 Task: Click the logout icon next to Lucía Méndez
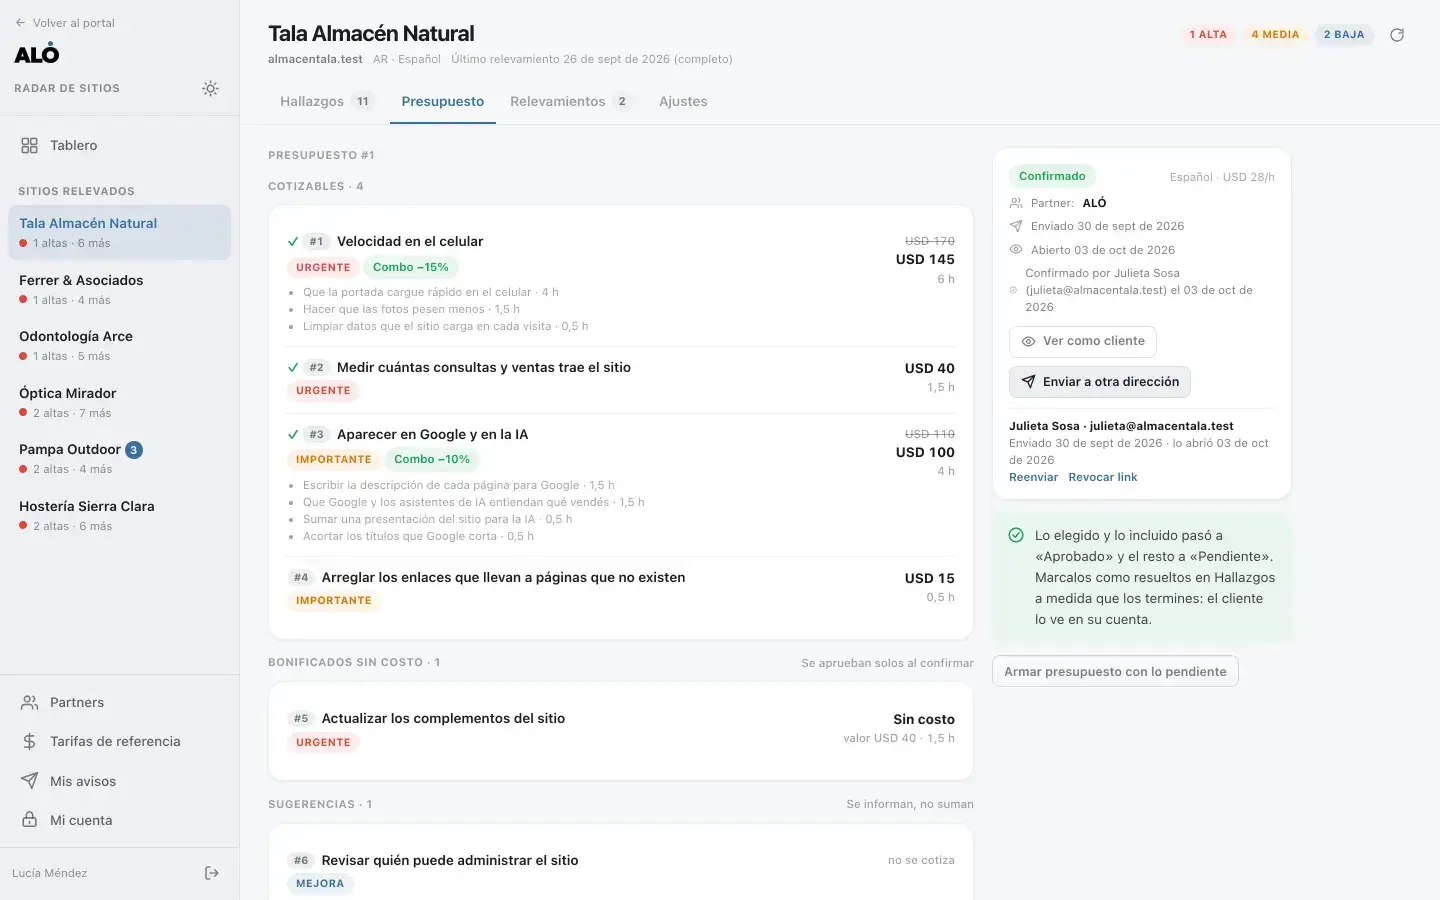(x=212, y=873)
